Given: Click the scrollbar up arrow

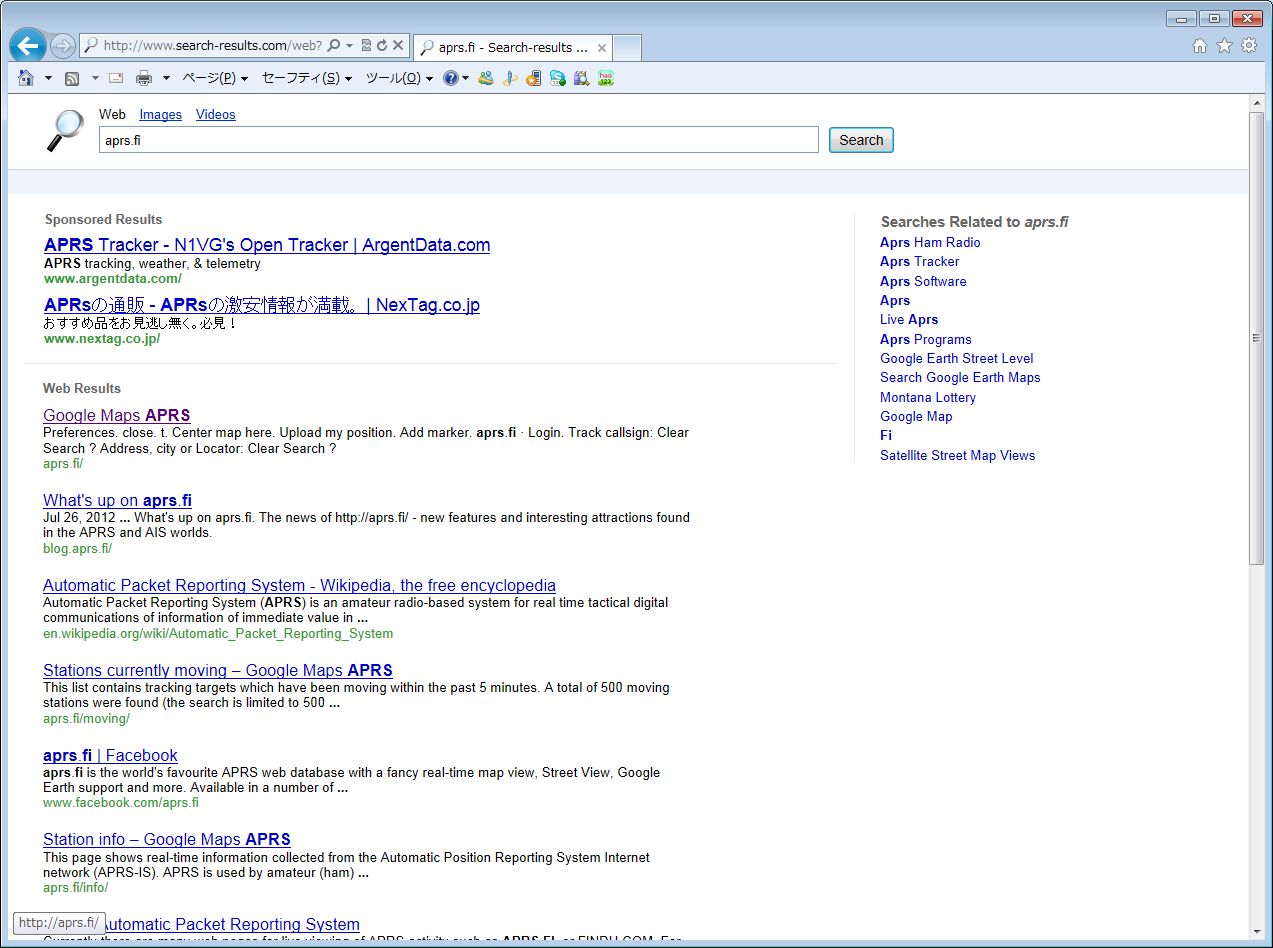Looking at the screenshot, I should 1257,103.
